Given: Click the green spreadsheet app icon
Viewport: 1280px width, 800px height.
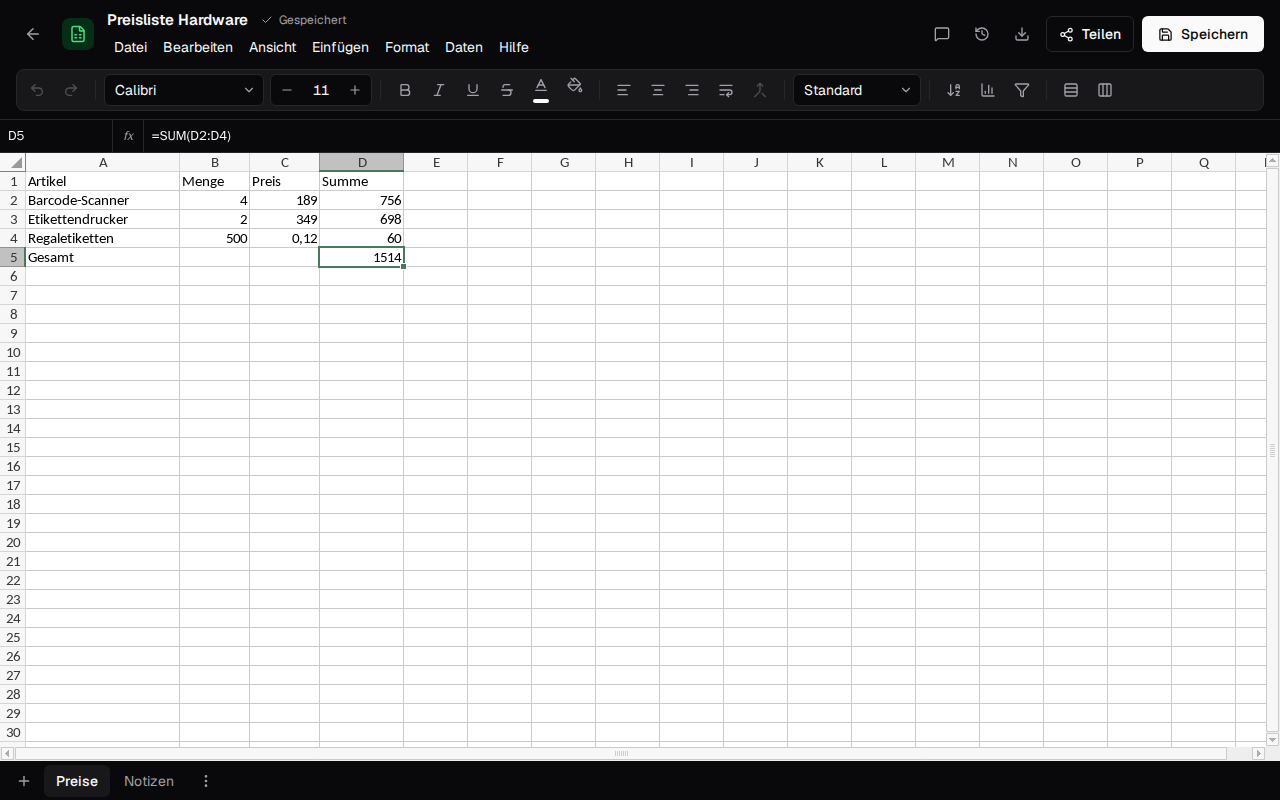Looking at the screenshot, I should [x=78, y=34].
